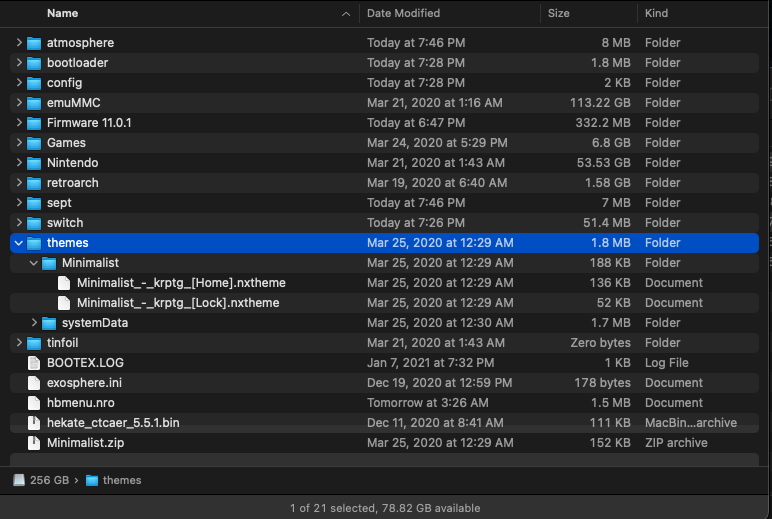Click the 'Jan 7, 2021 at 7:32 PM' date
Screen dimensions: 772x519
[x=430, y=362]
